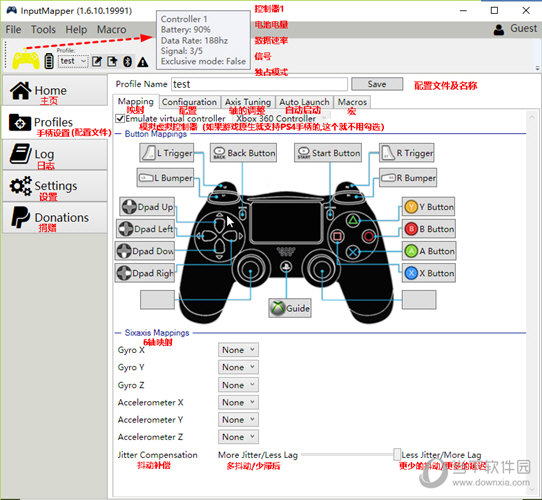Click the green A Button mapping
The height and width of the screenshot is (500, 542).
[x=429, y=251]
